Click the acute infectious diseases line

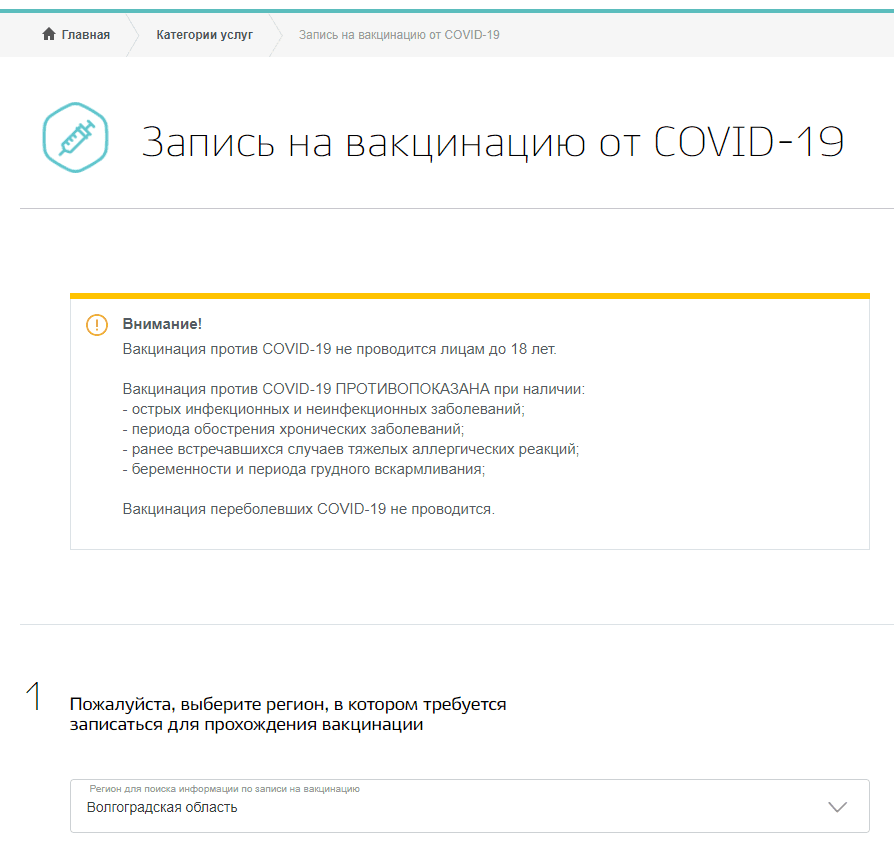click(x=323, y=409)
